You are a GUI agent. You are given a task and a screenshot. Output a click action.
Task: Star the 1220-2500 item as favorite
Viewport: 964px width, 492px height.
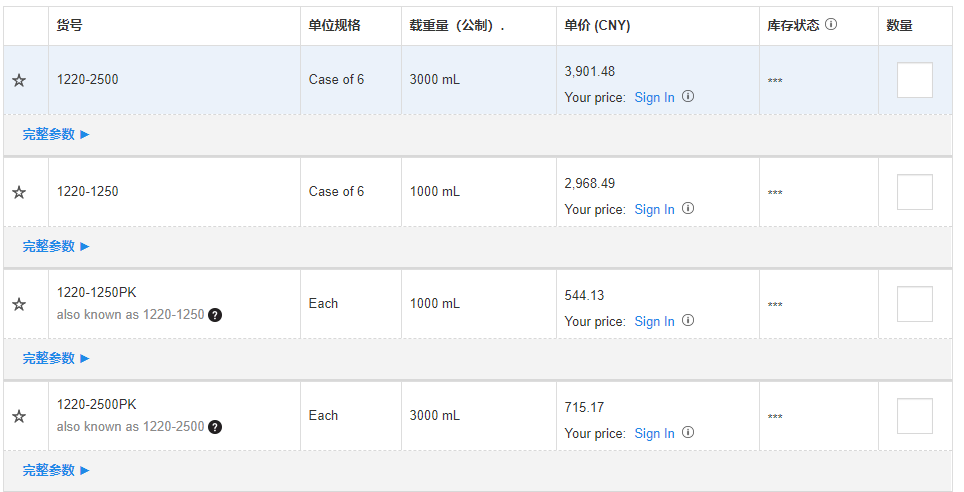(x=19, y=80)
